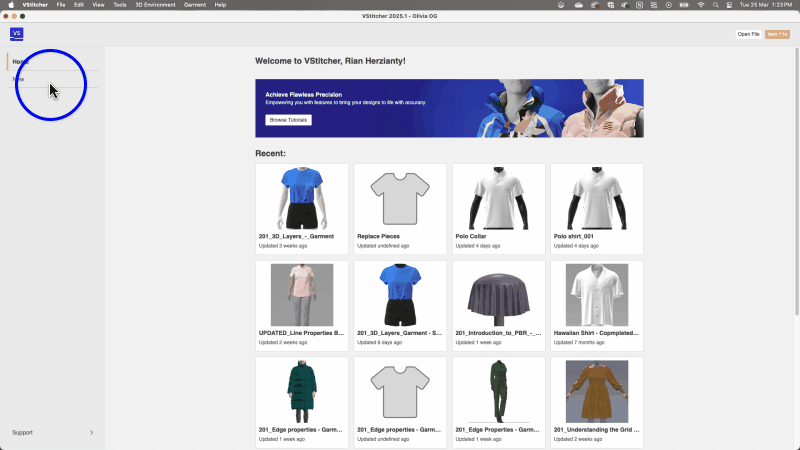Click 'Updated 3 weeks ago' text
The height and width of the screenshot is (450, 800).
point(283,246)
